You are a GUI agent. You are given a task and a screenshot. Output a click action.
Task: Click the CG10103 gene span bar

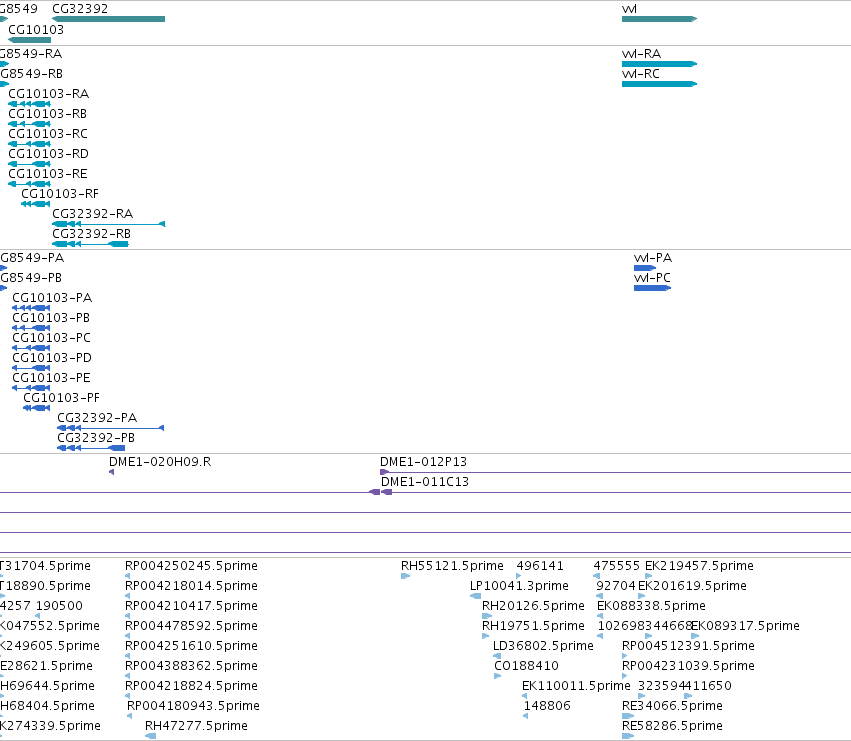30,40
